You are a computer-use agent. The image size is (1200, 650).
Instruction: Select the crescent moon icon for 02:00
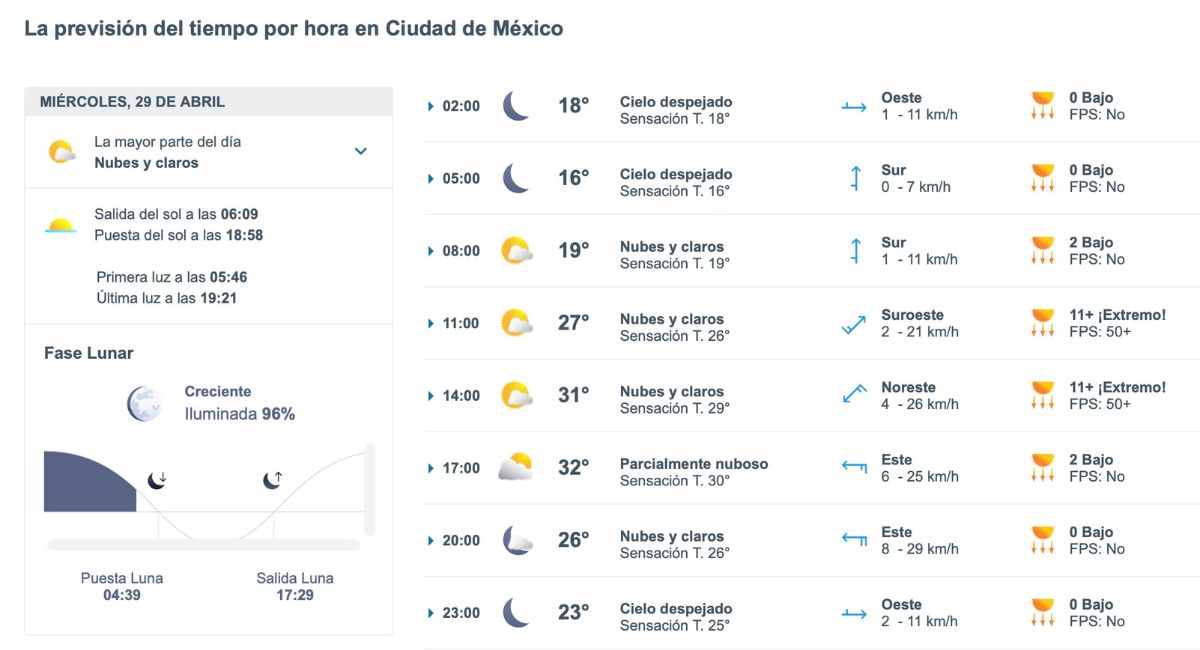515,102
